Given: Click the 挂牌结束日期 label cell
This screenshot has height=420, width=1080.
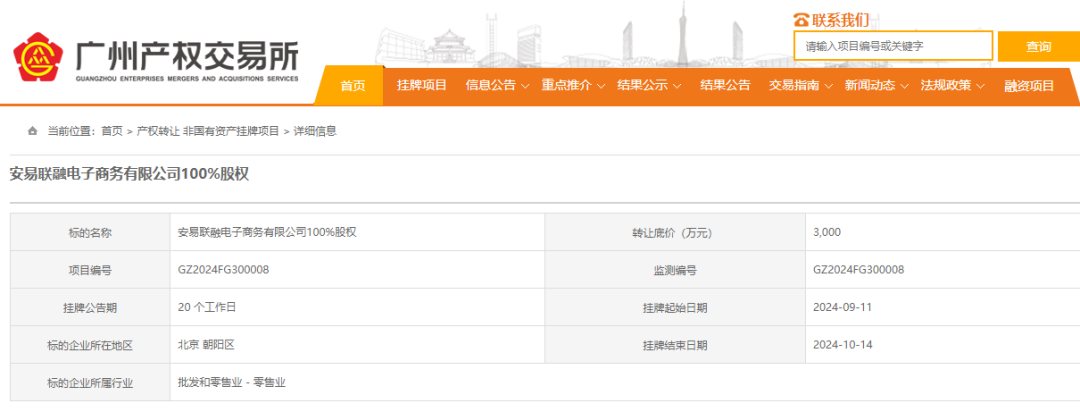Looking at the screenshot, I should (675, 345).
